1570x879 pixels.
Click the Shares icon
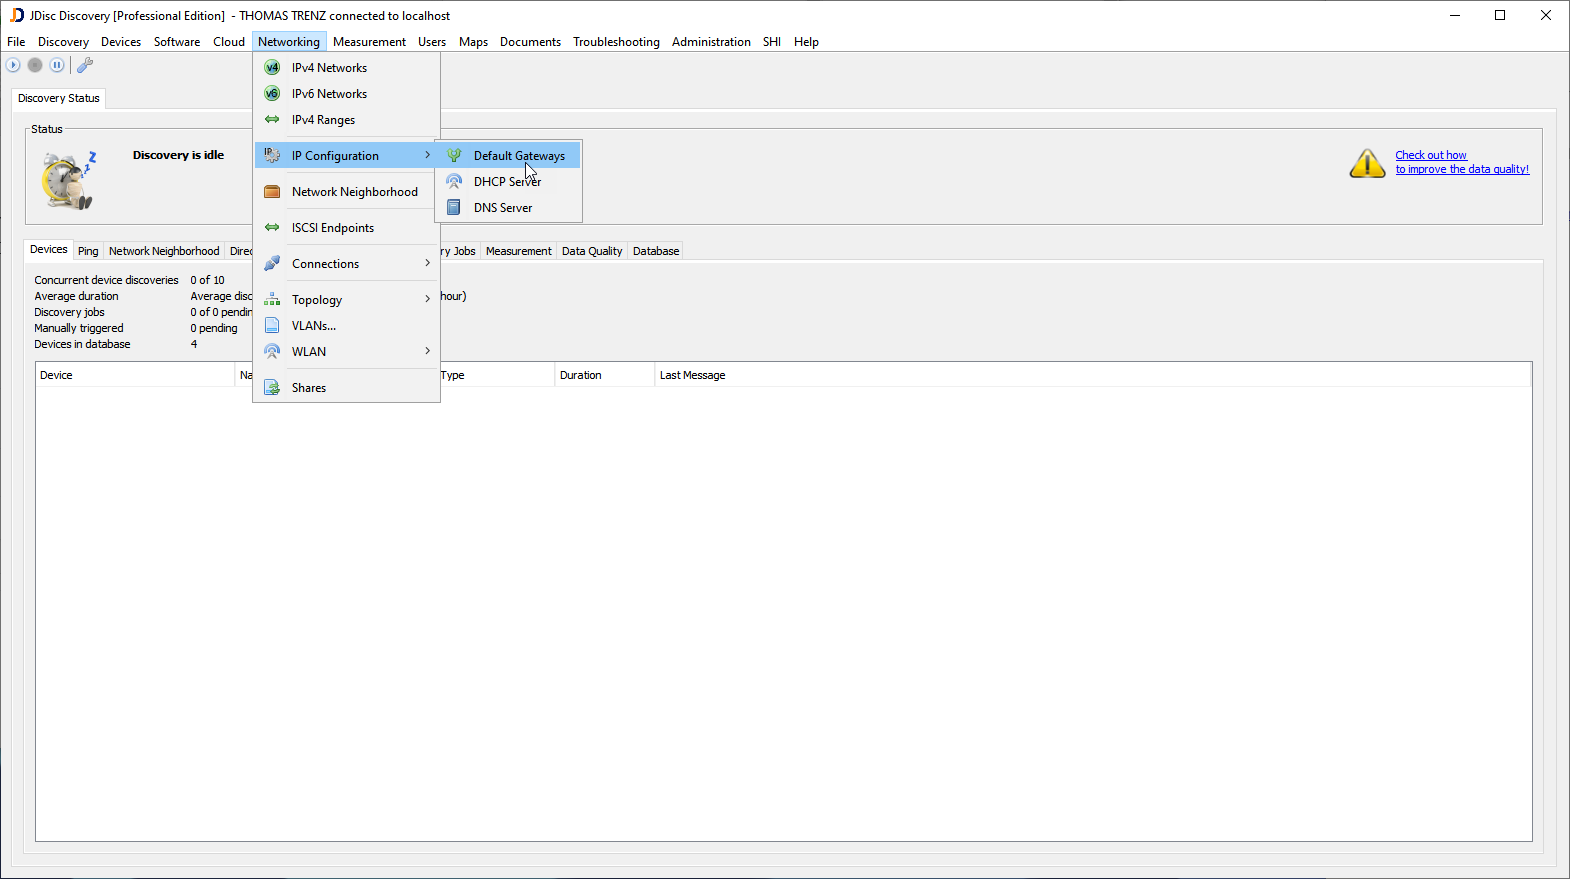[272, 388]
